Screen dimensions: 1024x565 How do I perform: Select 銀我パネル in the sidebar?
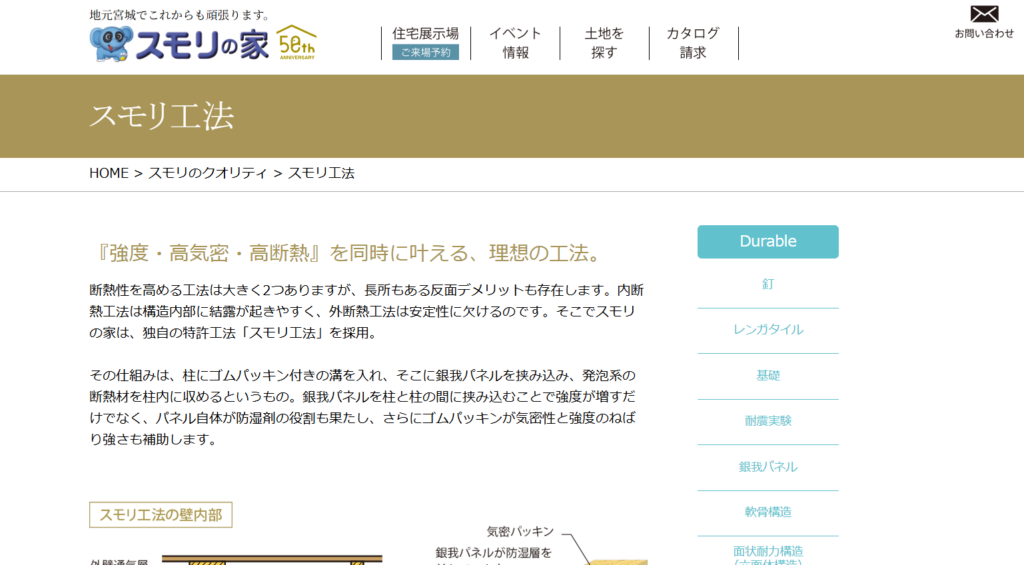768,467
